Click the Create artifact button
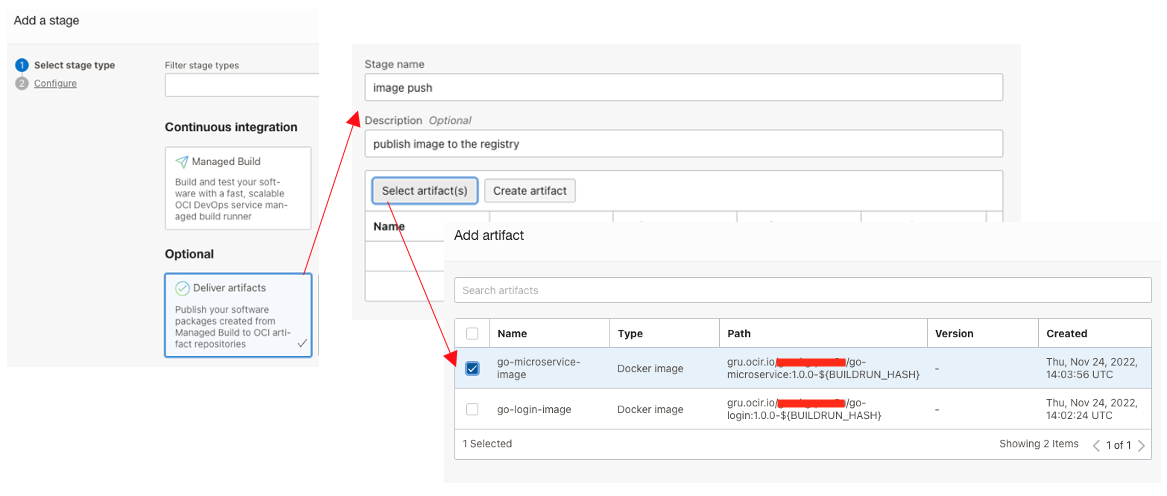 (x=530, y=191)
